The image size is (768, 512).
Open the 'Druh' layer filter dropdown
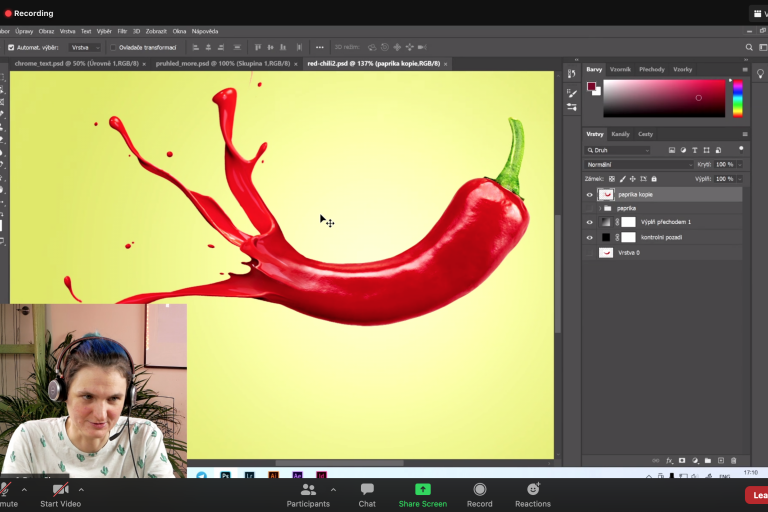coord(618,150)
